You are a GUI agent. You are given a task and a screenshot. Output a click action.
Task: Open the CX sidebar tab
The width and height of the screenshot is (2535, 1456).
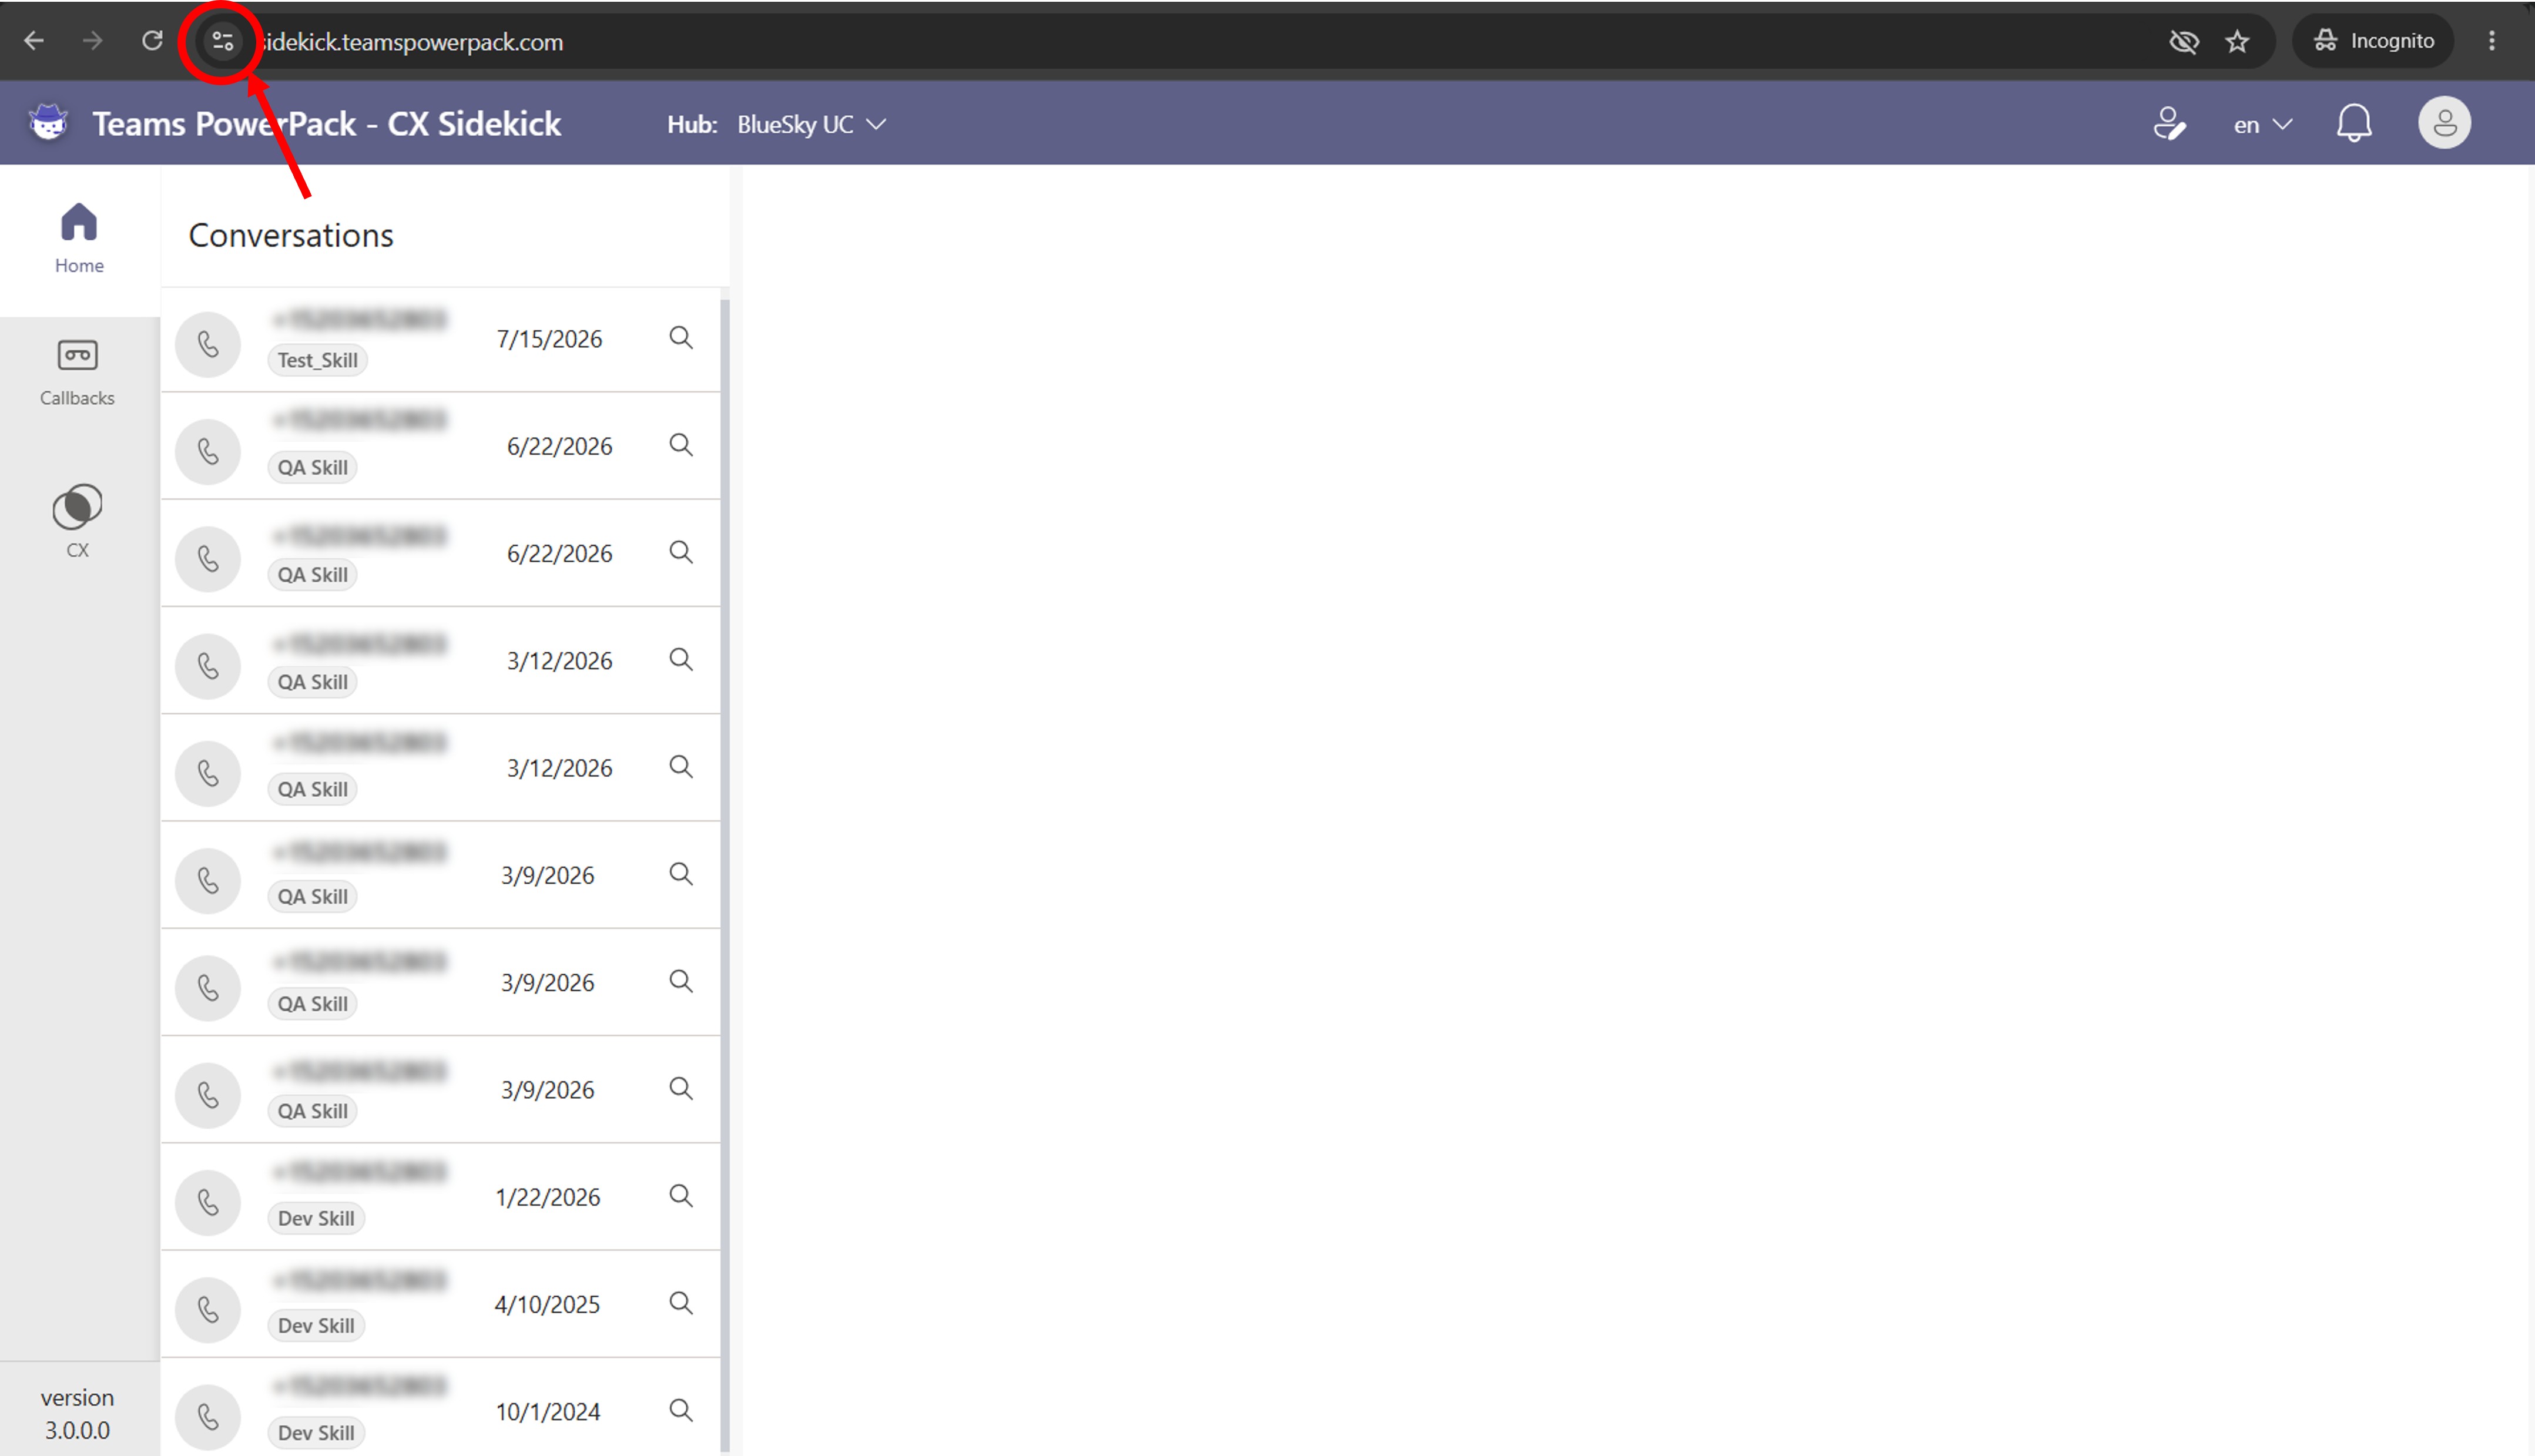77,521
